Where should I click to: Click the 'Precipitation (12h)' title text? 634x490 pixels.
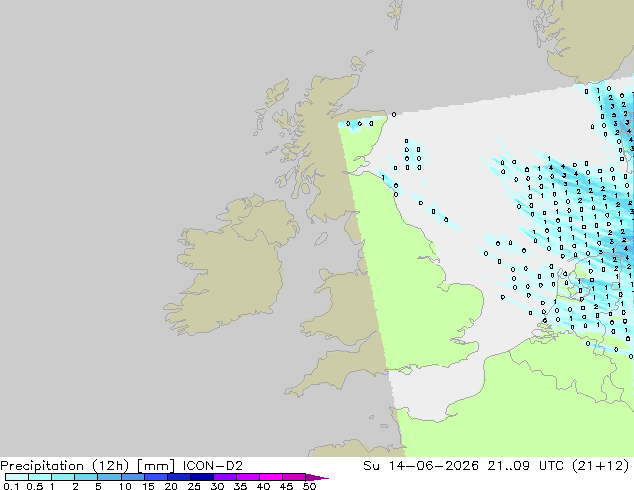(x=65, y=466)
